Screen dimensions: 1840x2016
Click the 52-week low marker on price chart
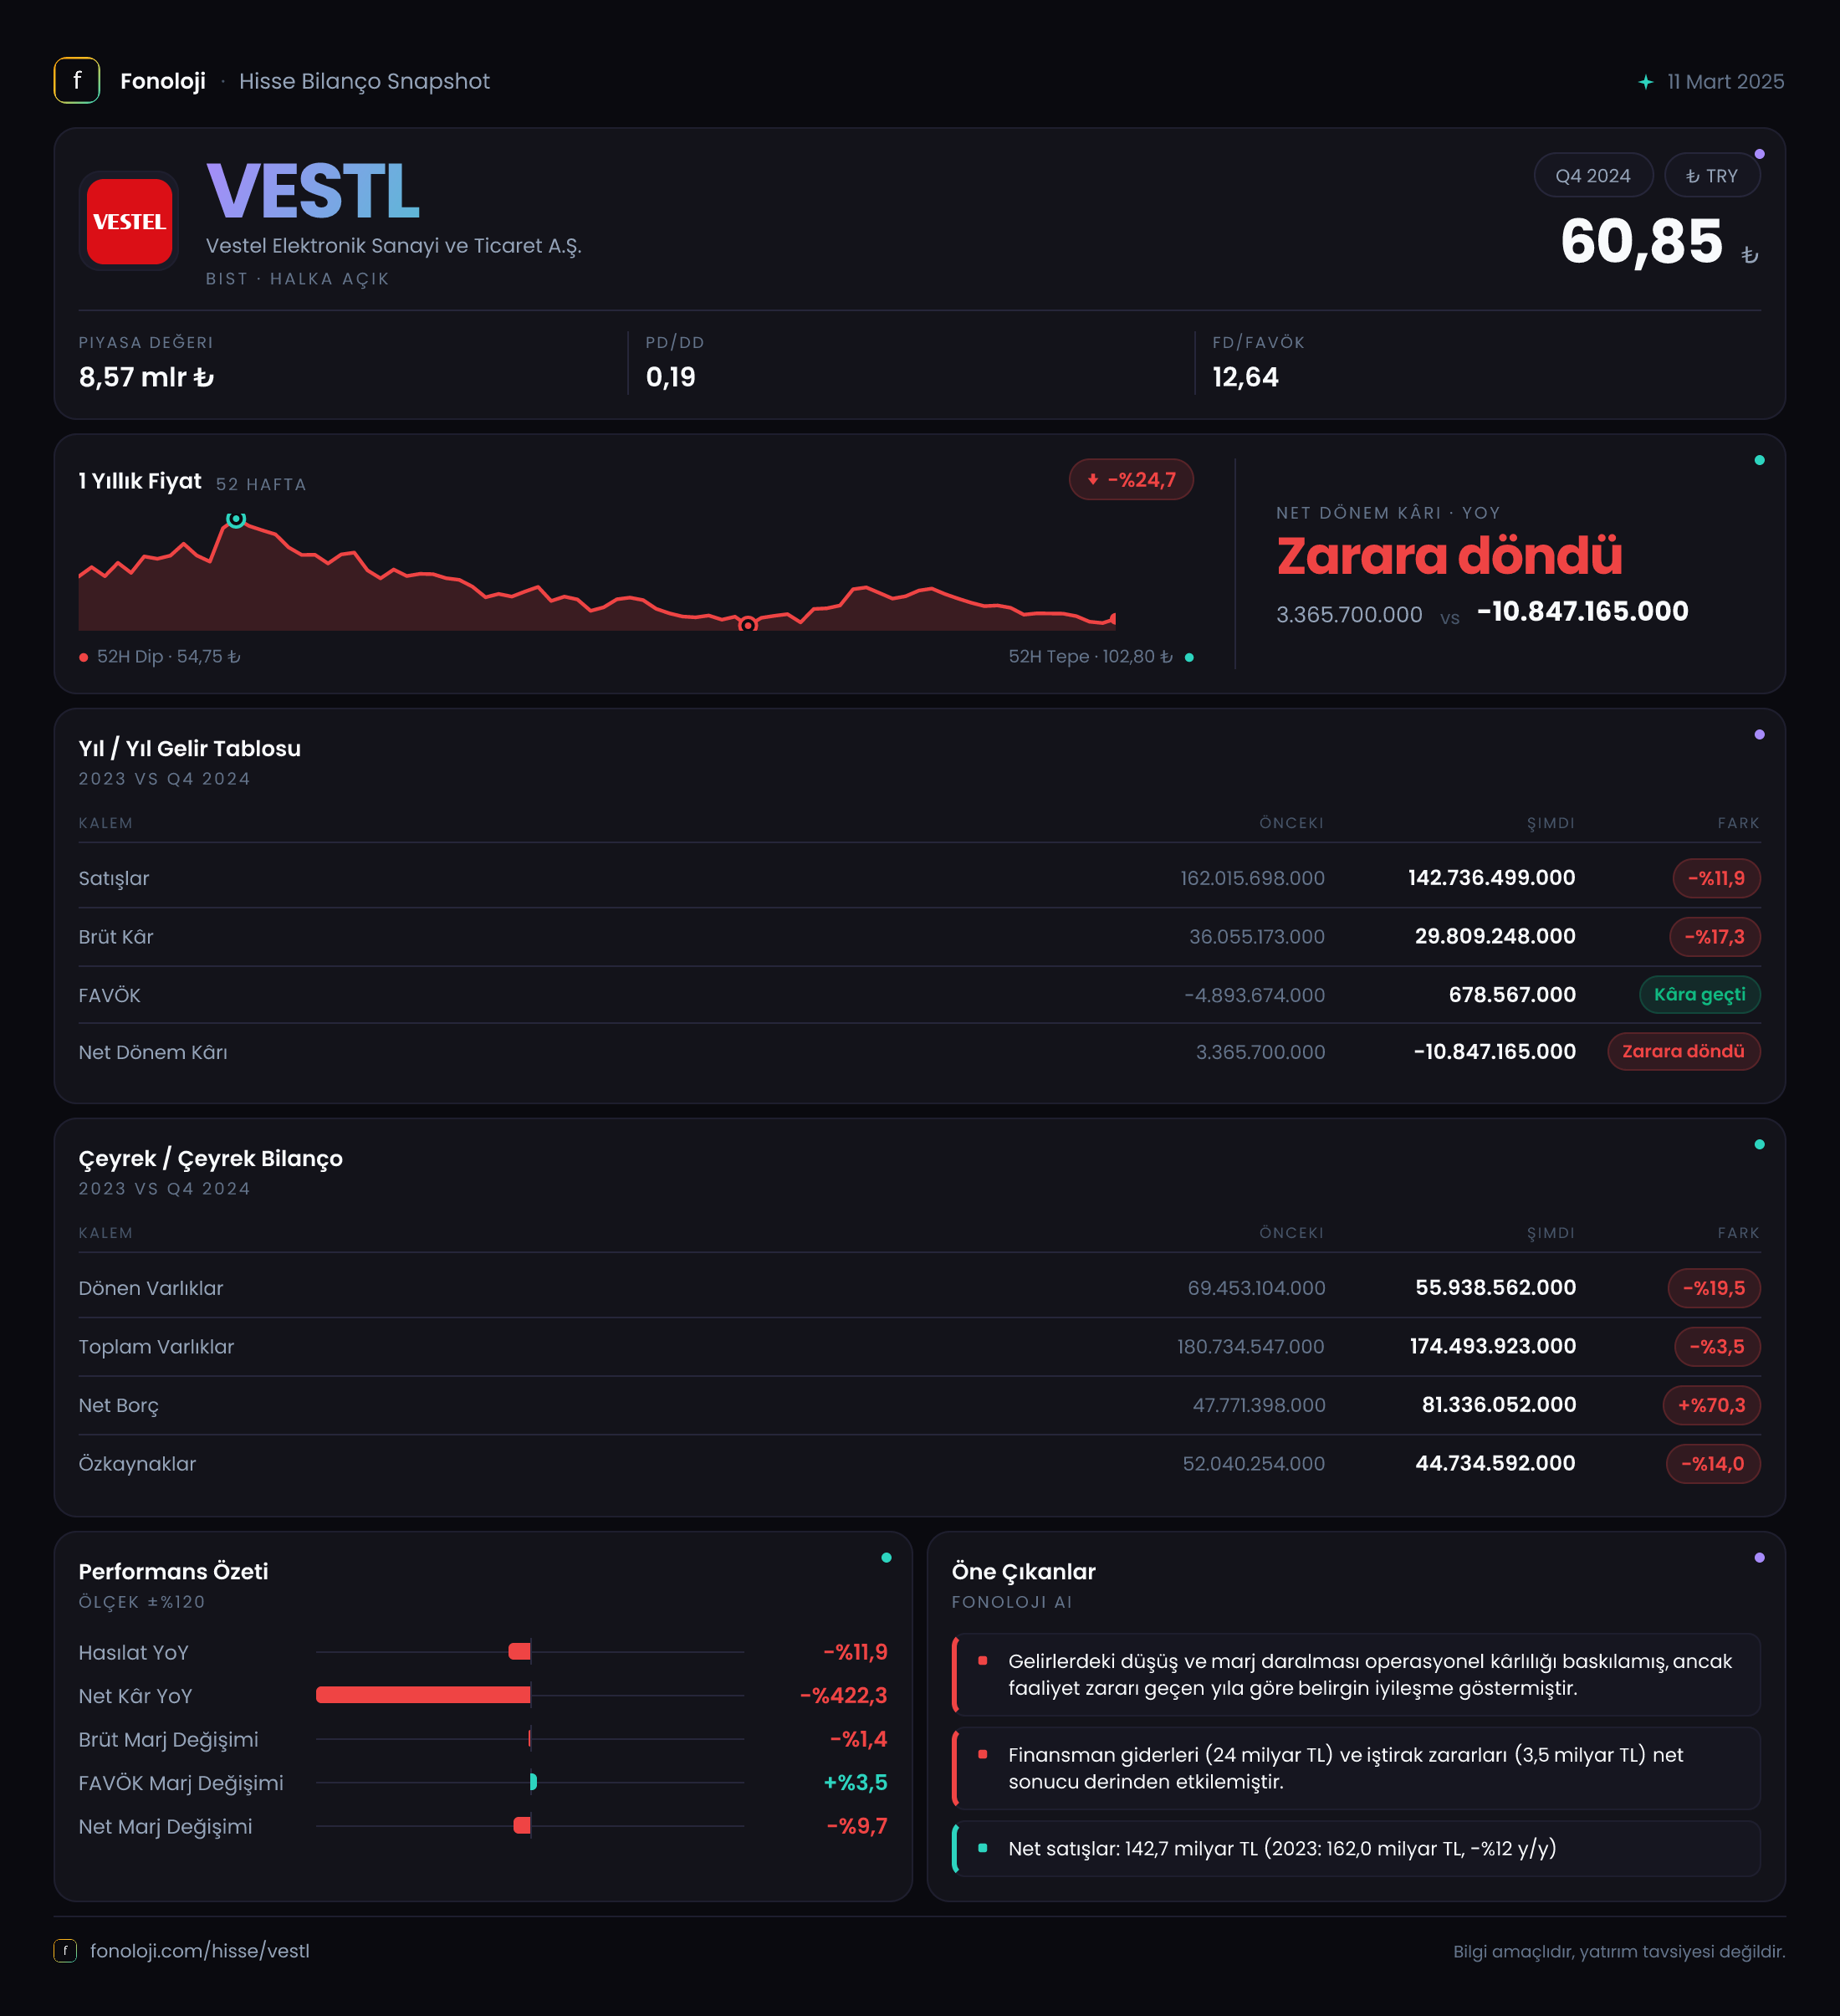[747, 625]
